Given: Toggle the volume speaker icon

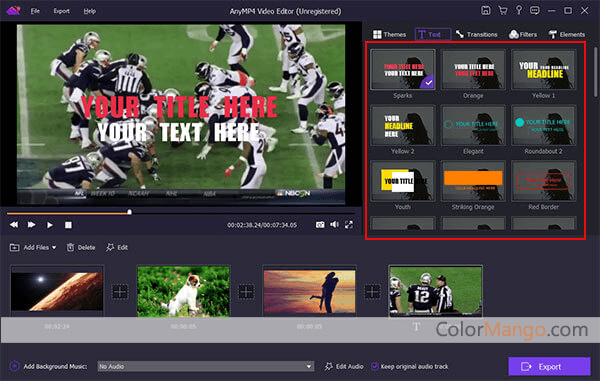Looking at the screenshot, I should [334, 224].
